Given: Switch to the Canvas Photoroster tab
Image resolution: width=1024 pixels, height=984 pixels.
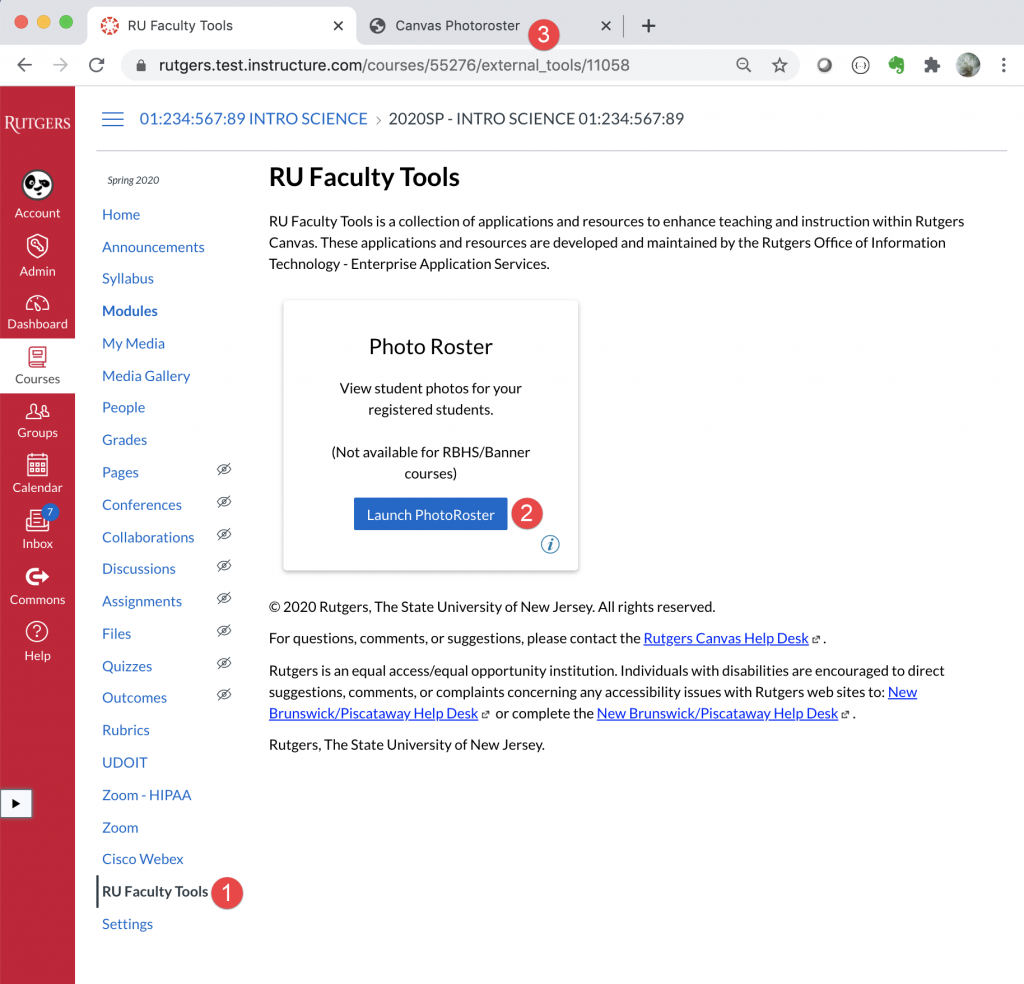Looking at the screenshot, I should [457, 25].
